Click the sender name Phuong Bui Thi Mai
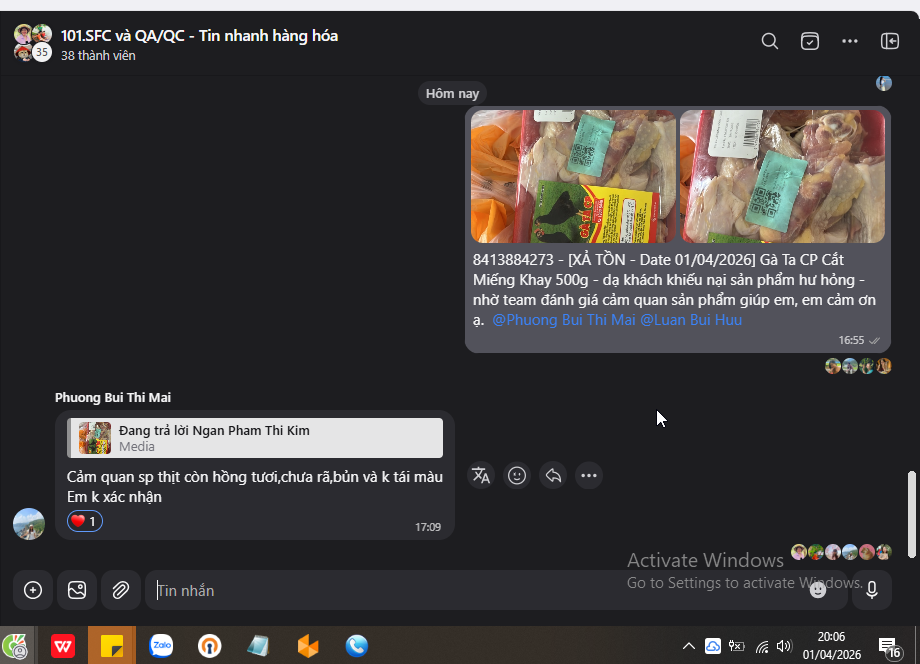920x664 pixels. pyautogui.click(x=113, y=398)
